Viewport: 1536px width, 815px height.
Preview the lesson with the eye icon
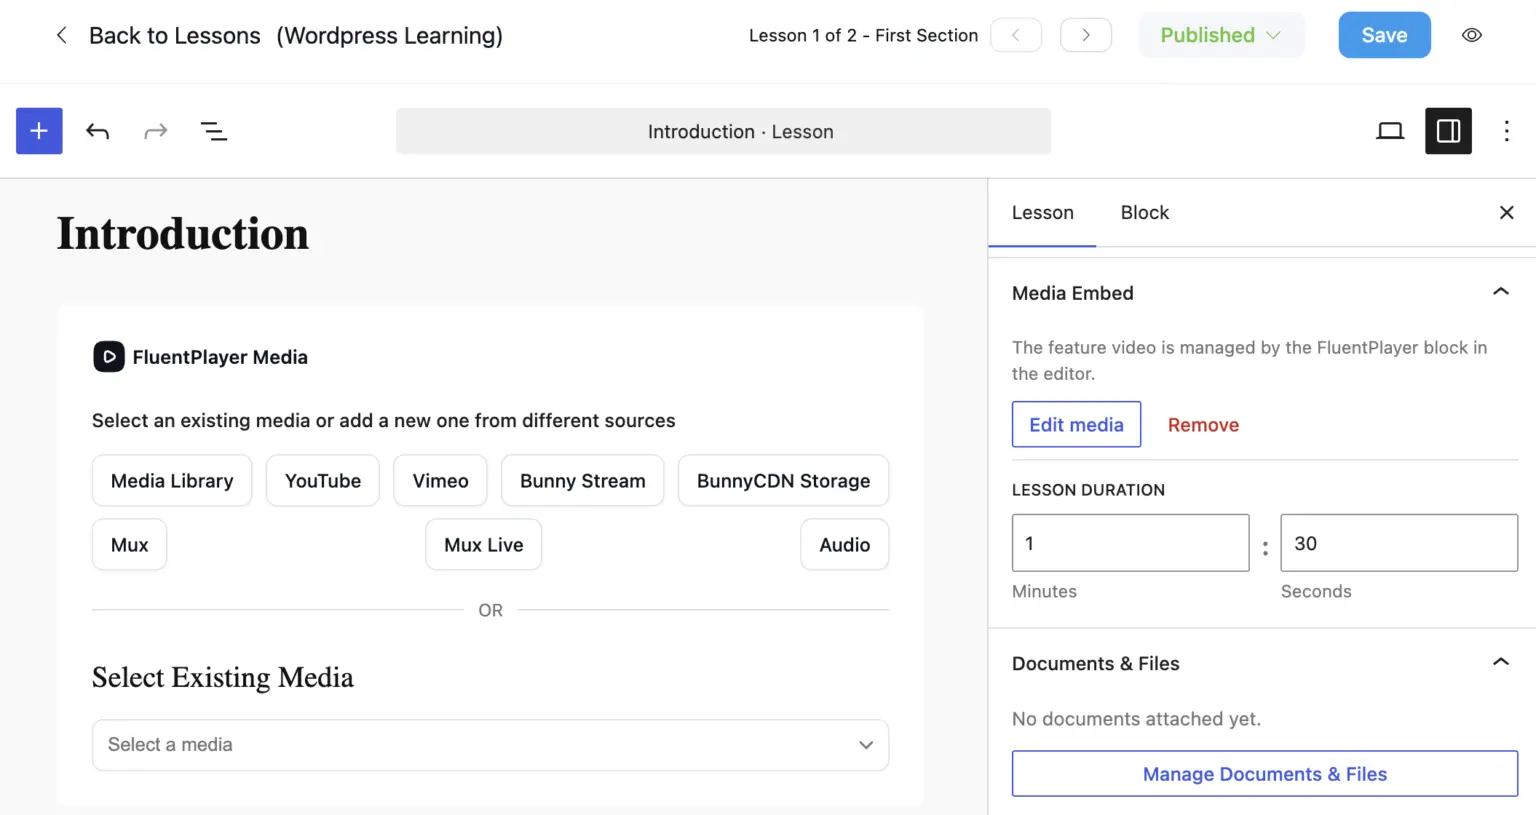click(1472, 35)
